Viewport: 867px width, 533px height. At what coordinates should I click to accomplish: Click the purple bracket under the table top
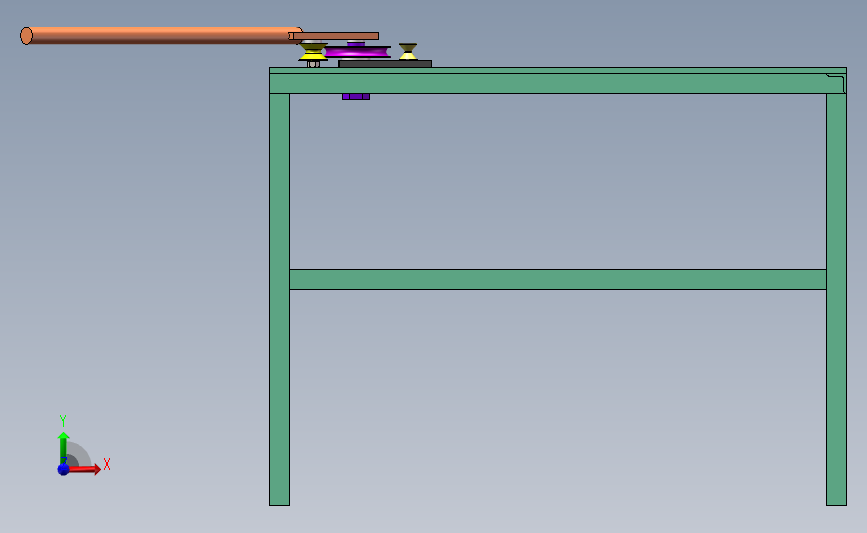[356, 97]
